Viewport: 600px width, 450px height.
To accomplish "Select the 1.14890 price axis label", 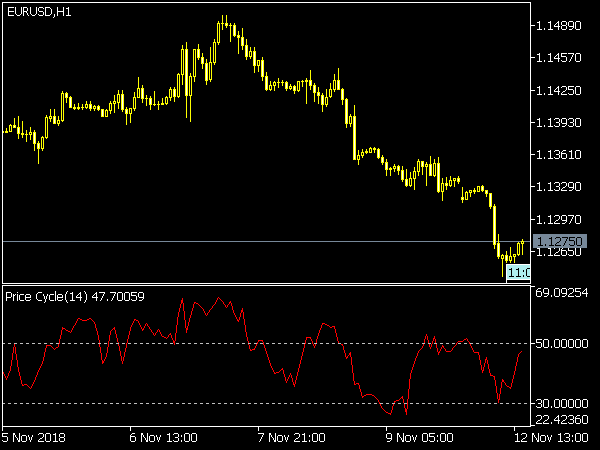I will coord(559,26).
